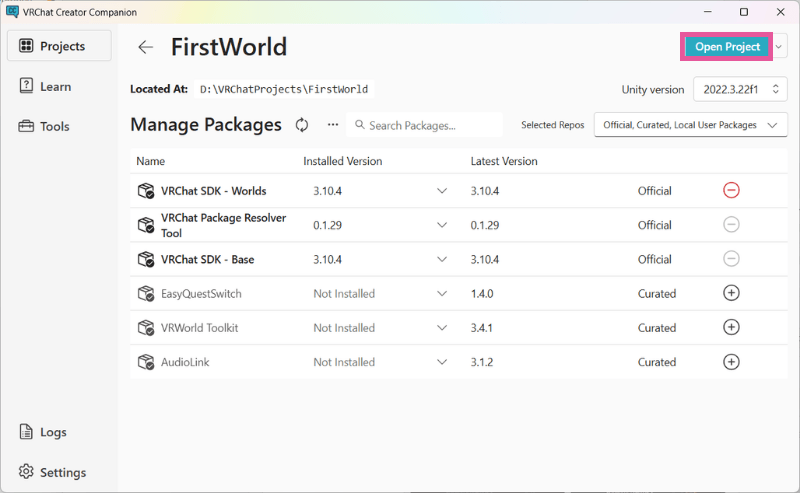Viewport: 800px width, 500px height.
Task: Expand the Open Project options arrow
Action: 779,47
